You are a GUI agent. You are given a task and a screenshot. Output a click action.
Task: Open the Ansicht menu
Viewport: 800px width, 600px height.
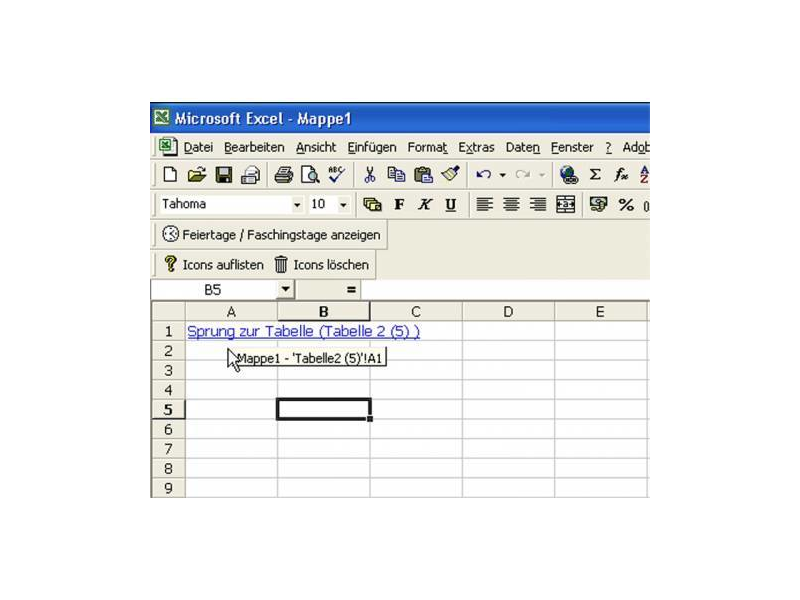tap(316, 147)
